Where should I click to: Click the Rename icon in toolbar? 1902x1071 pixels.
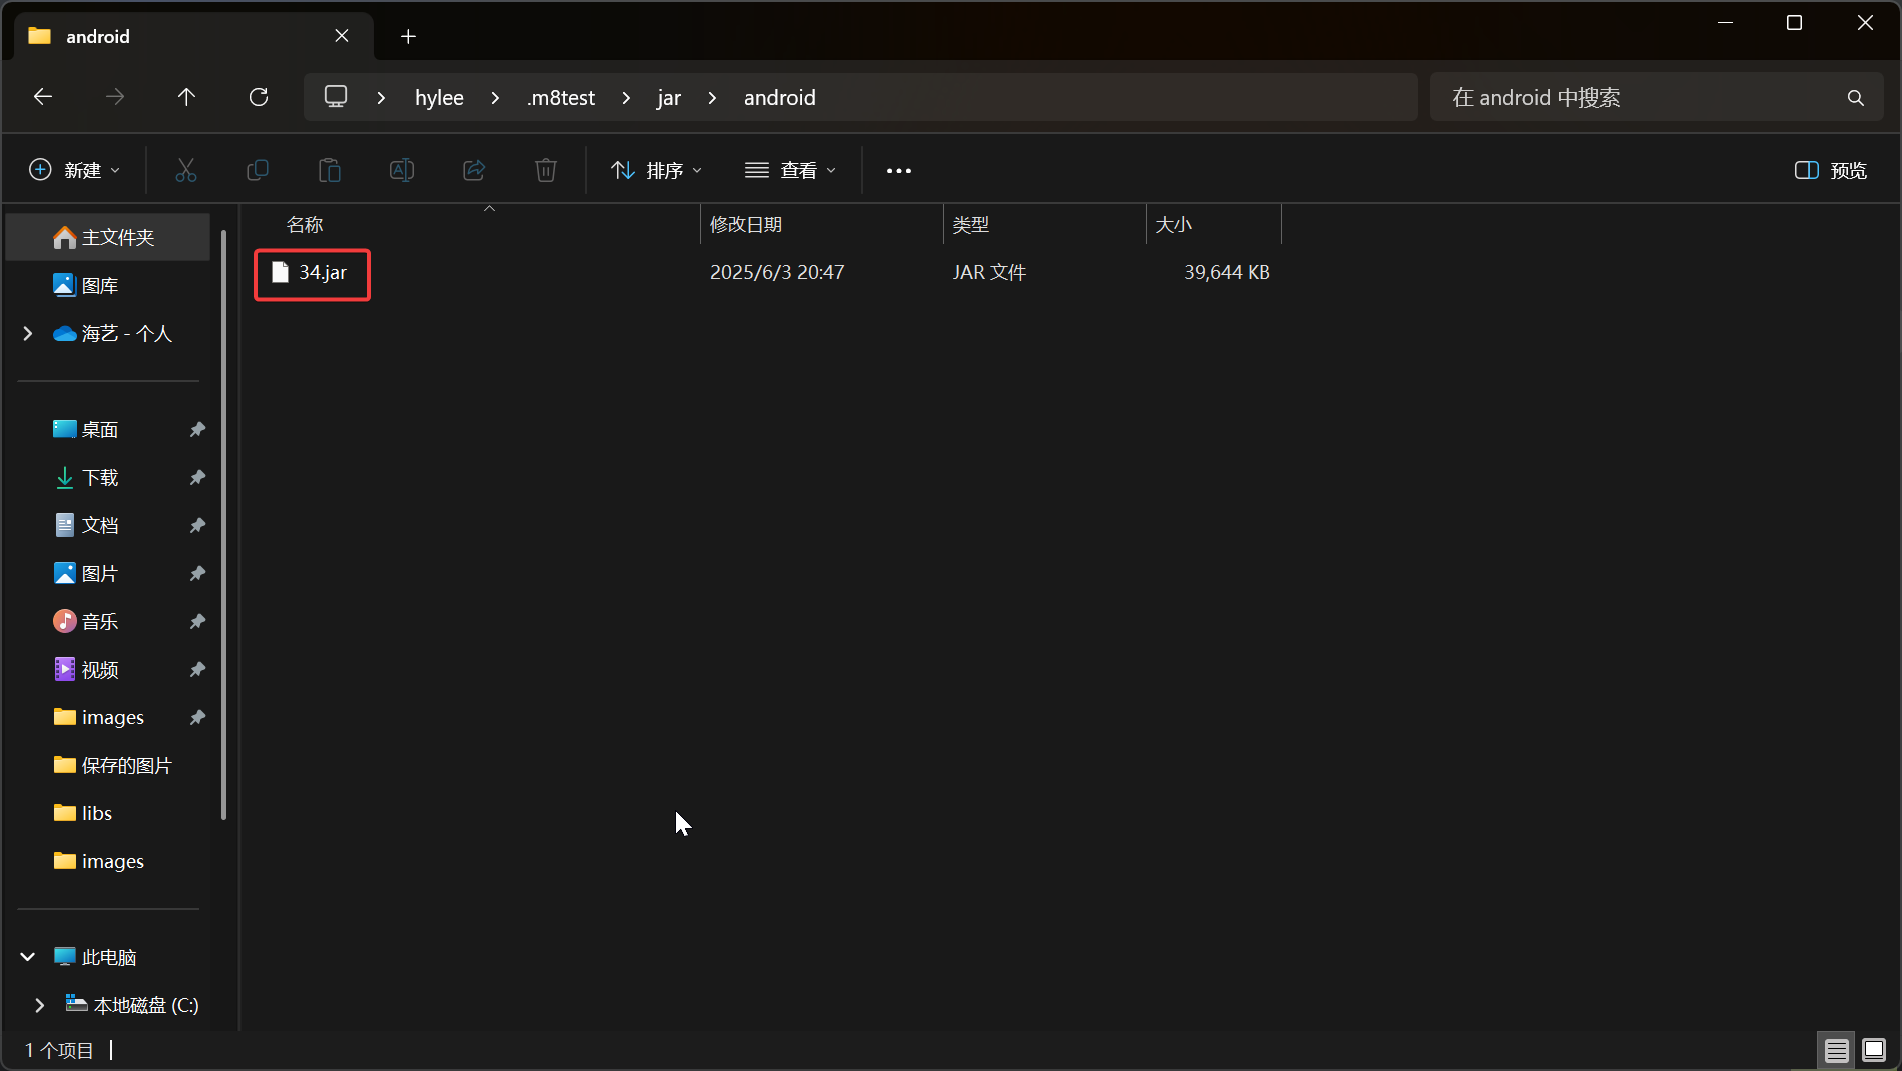402,170
